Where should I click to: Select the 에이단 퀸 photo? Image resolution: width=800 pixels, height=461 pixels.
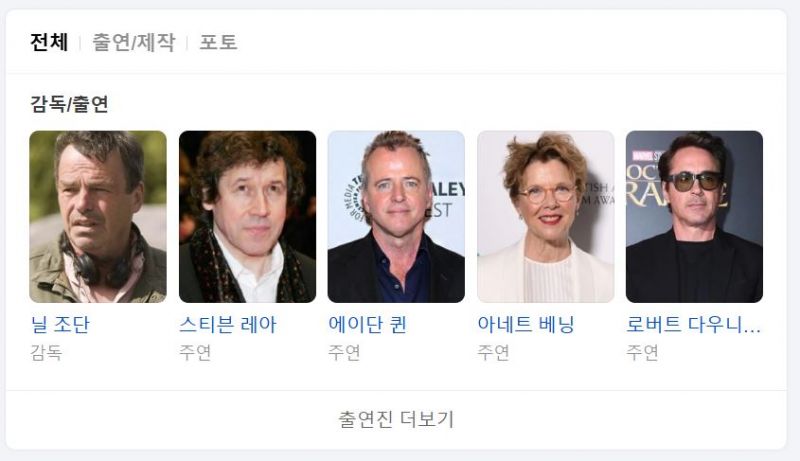pyautogui.click(x=396, y=217)
